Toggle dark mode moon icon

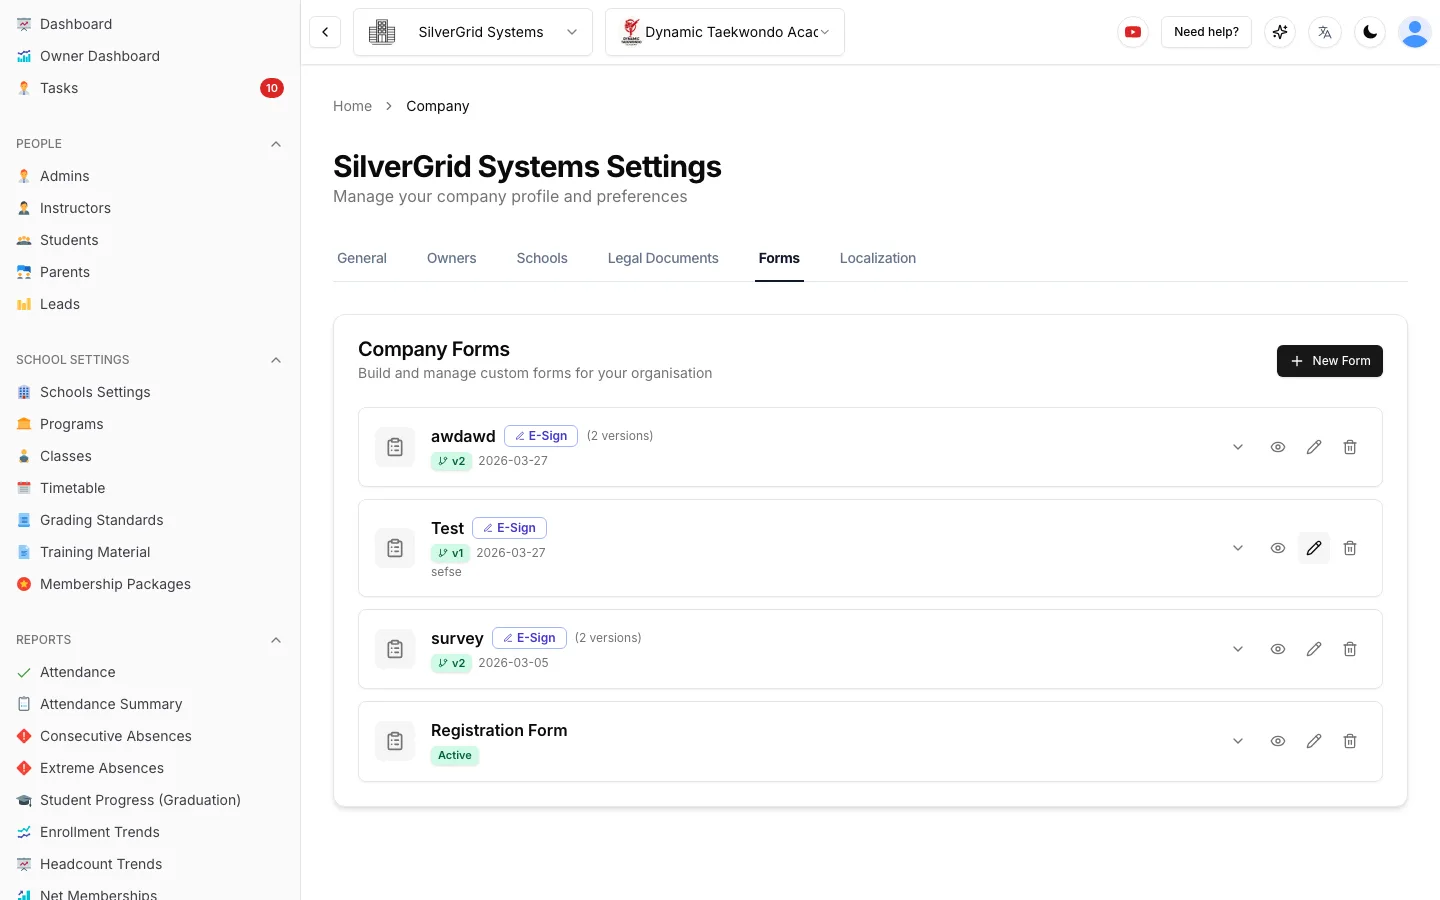click(x=1370, y=32)
